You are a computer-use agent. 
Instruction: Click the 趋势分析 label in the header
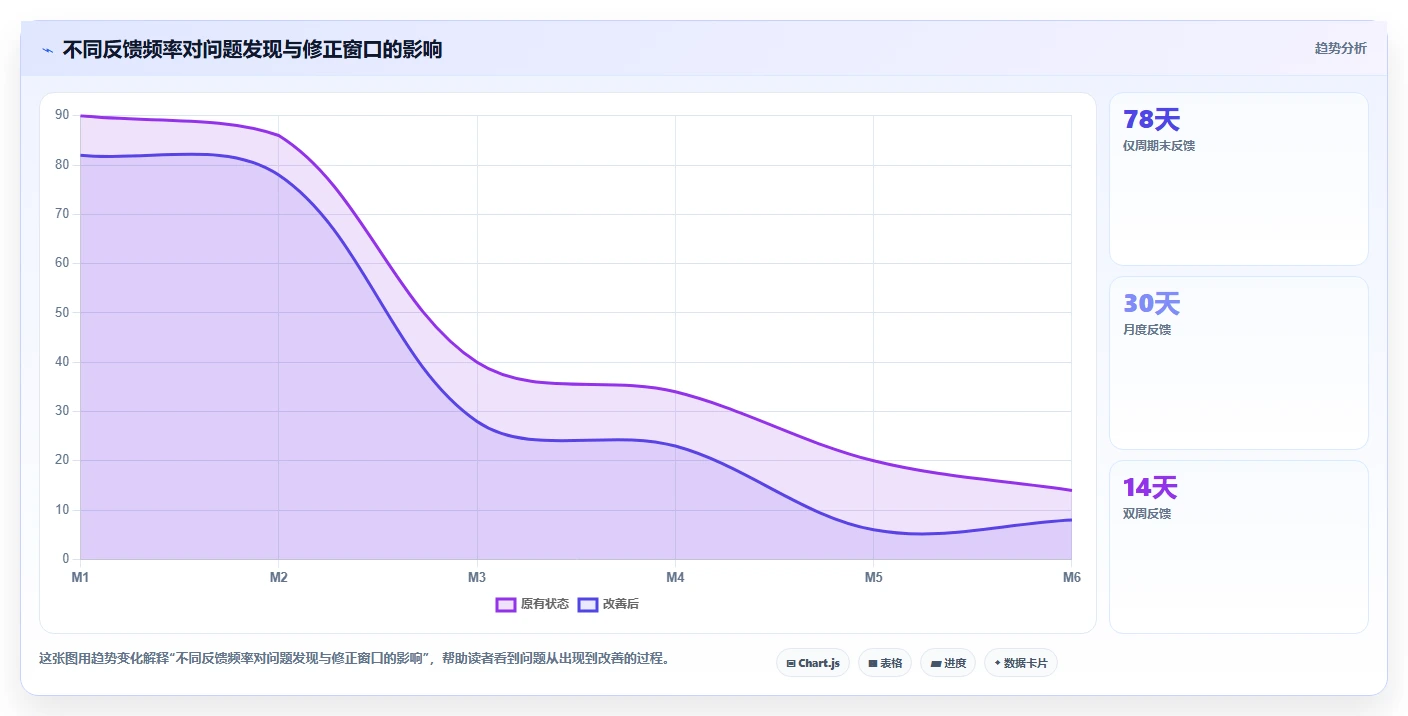[x=1340, y=48]
